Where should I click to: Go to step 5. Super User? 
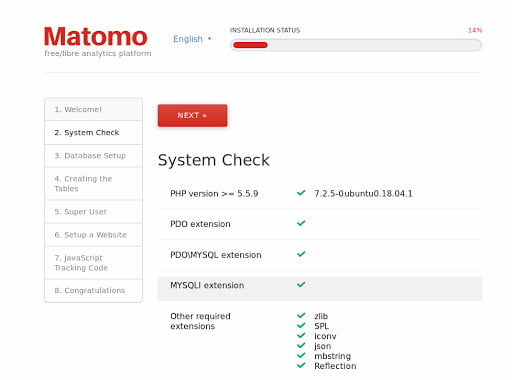pos(93,212)
